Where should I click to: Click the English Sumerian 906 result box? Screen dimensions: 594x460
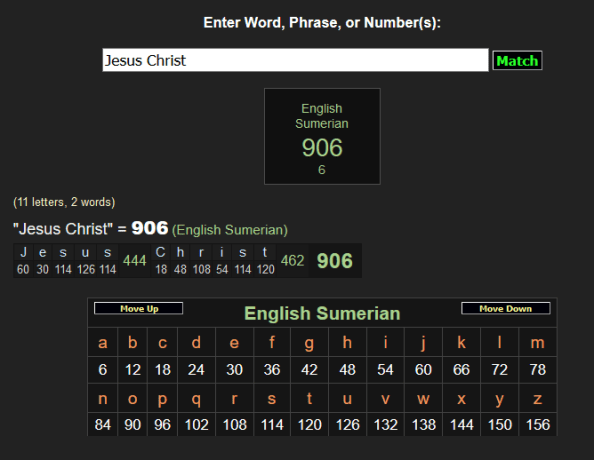(322, 136)
